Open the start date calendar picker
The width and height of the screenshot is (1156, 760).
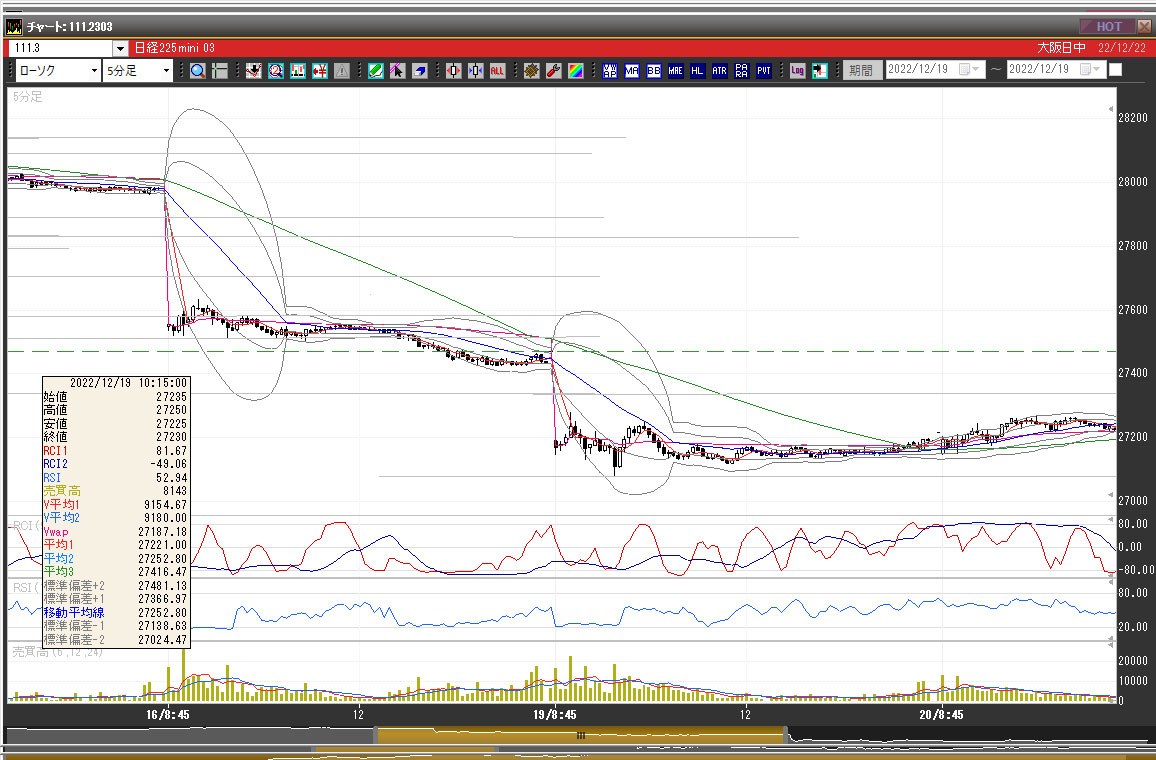969,69
